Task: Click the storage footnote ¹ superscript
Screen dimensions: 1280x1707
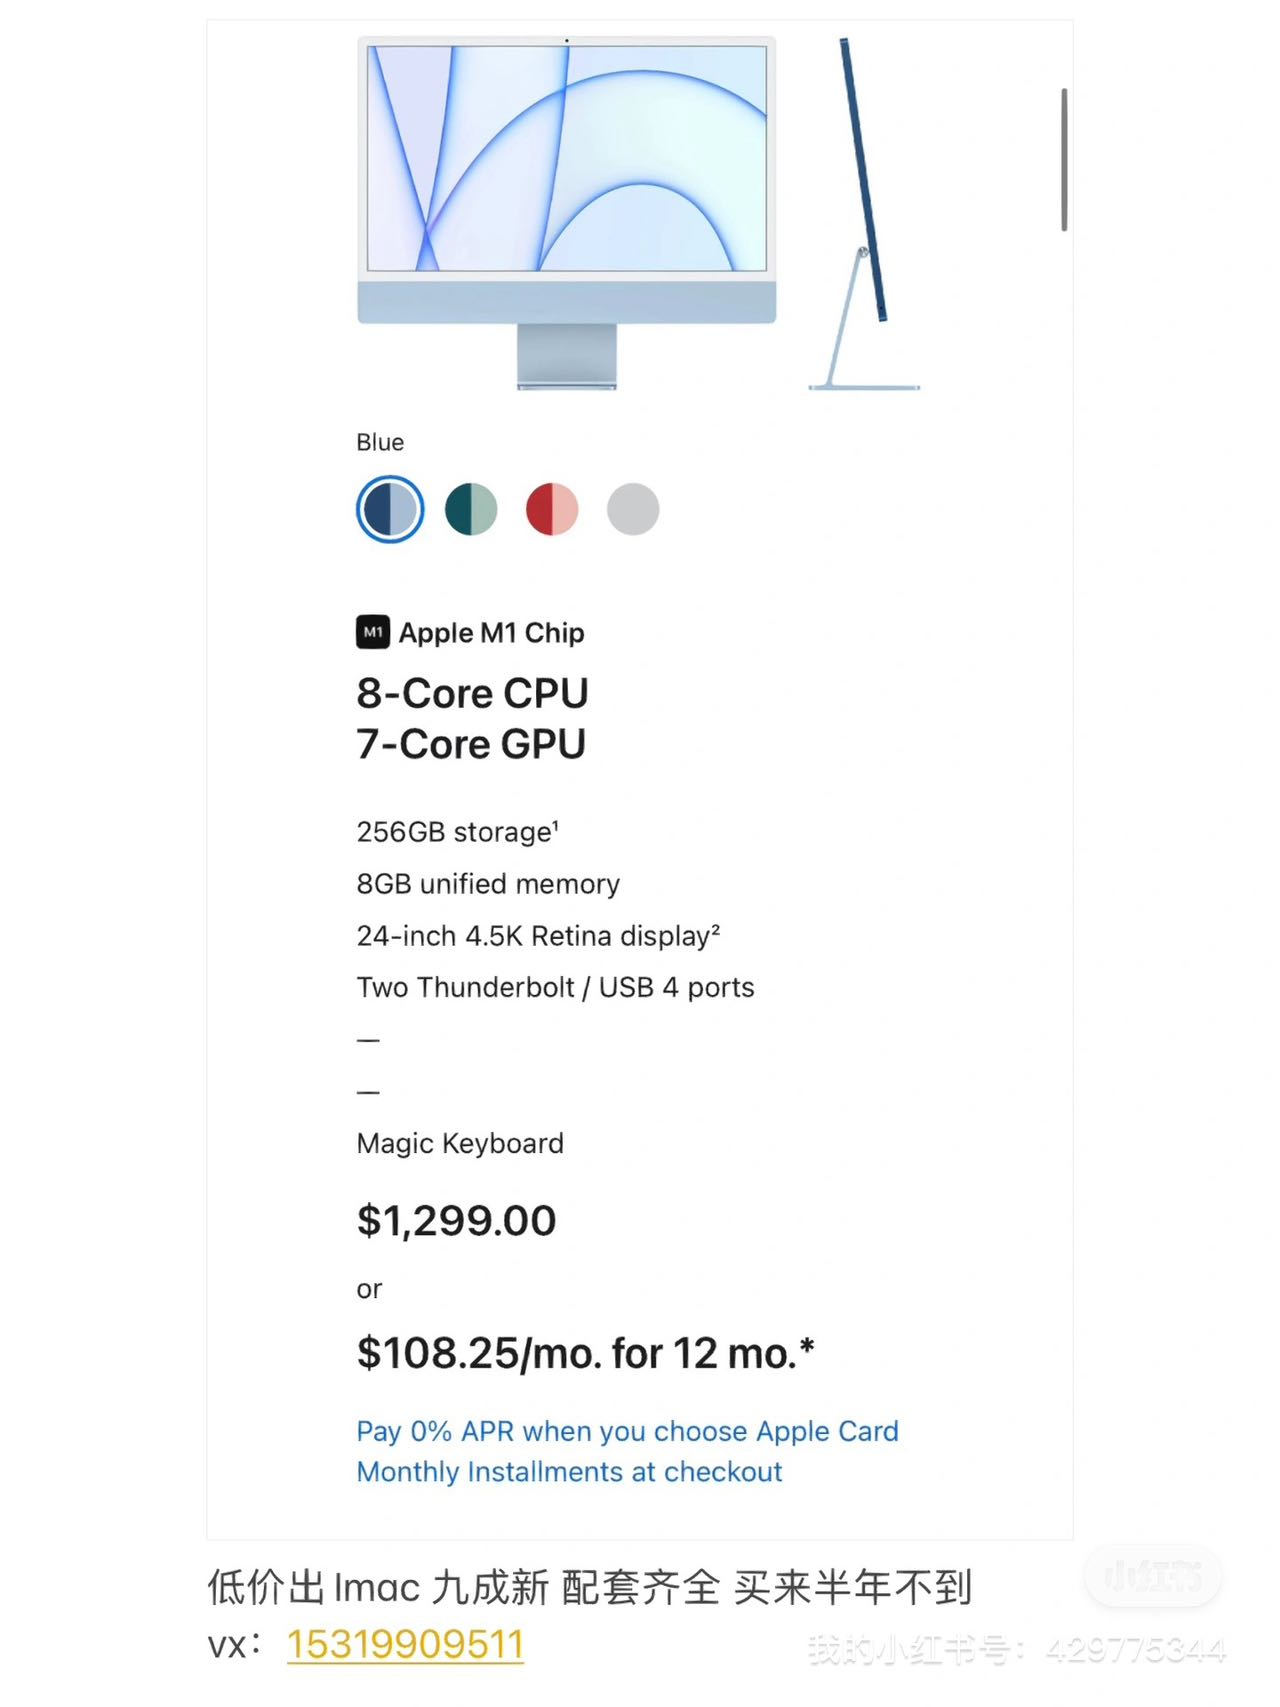Action: (556, 824)
